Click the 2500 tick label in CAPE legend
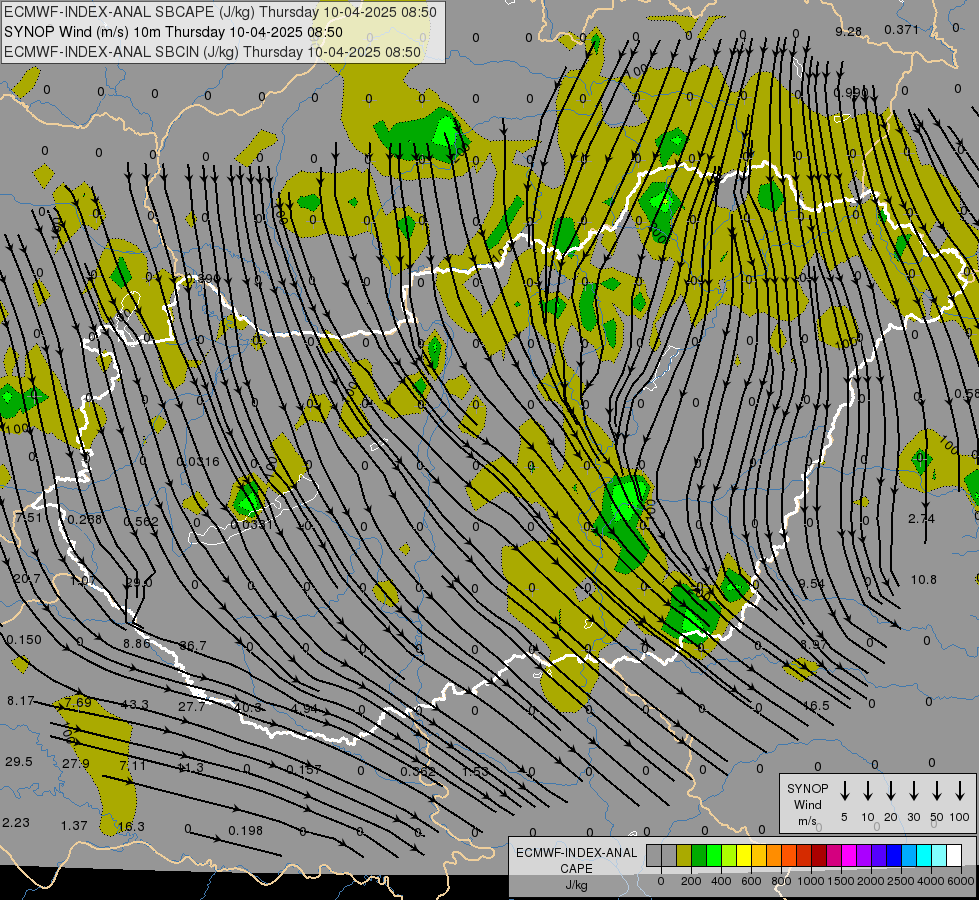The width and height of the screenshot is (979, 900). [x=900, y=881]
